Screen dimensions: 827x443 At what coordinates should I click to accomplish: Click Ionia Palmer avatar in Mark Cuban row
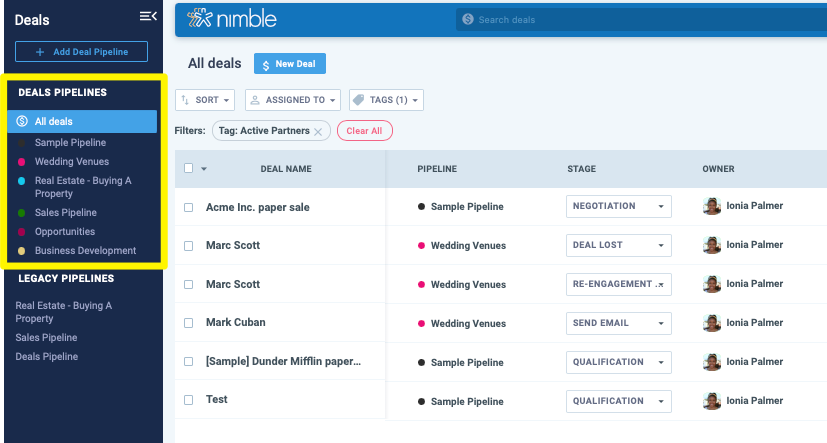coord(712,323)
